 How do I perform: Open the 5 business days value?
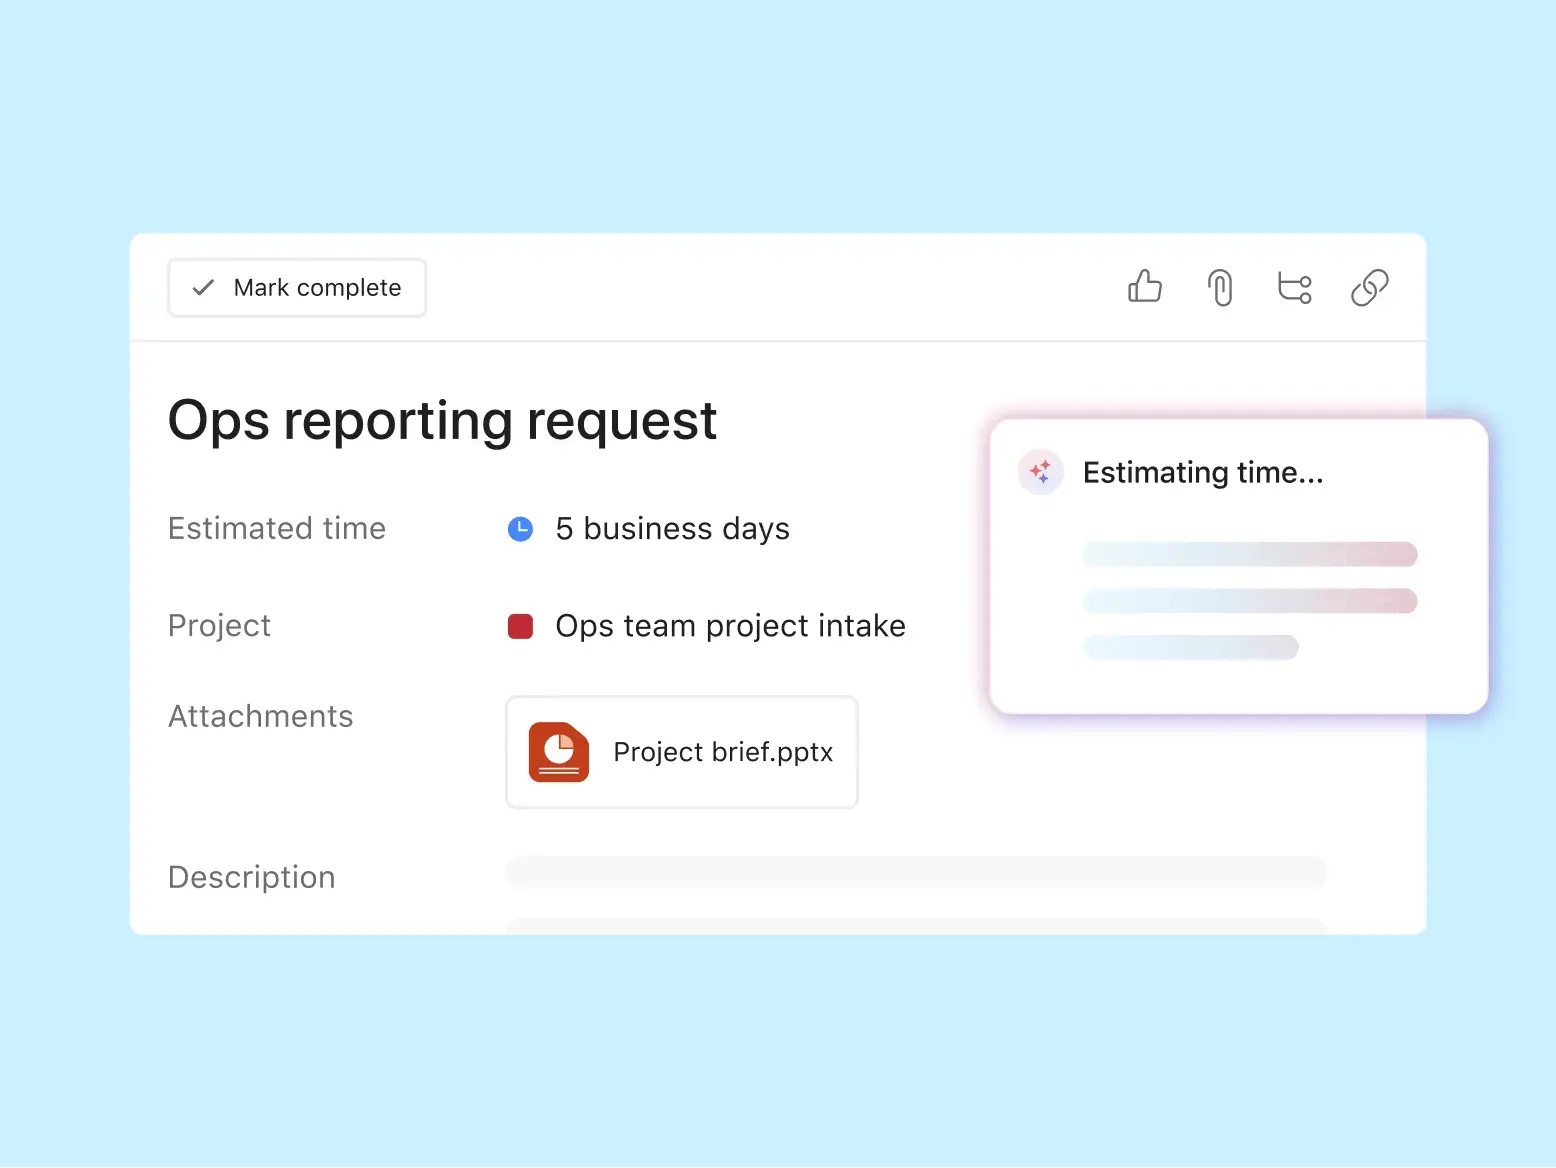click(672, 529)
